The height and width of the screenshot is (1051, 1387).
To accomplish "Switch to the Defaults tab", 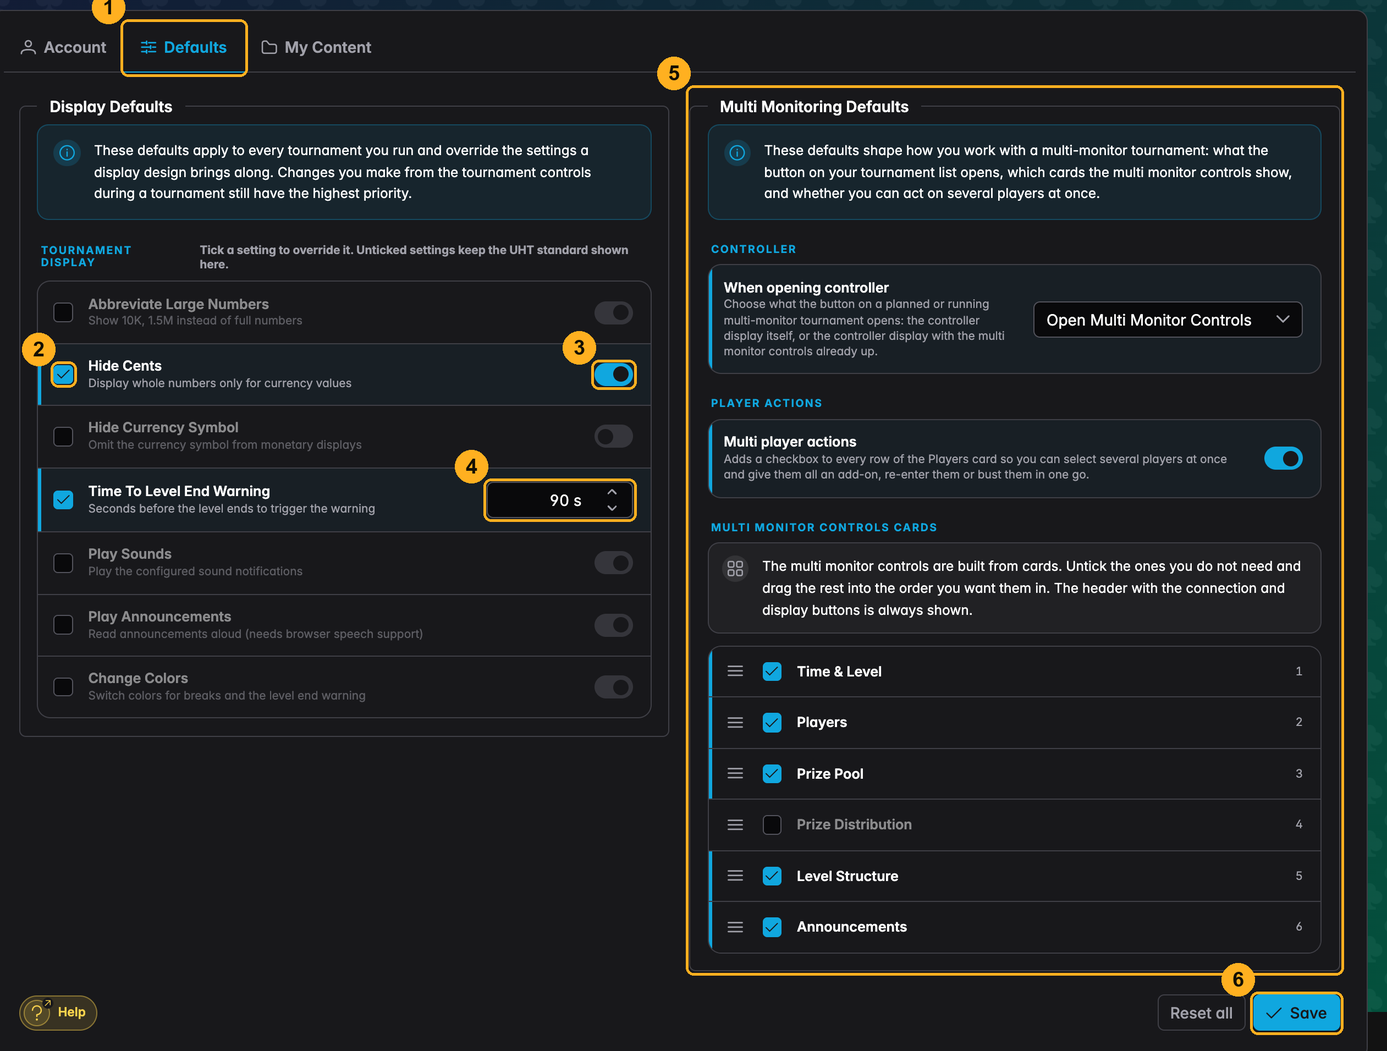I will point(184,47).
